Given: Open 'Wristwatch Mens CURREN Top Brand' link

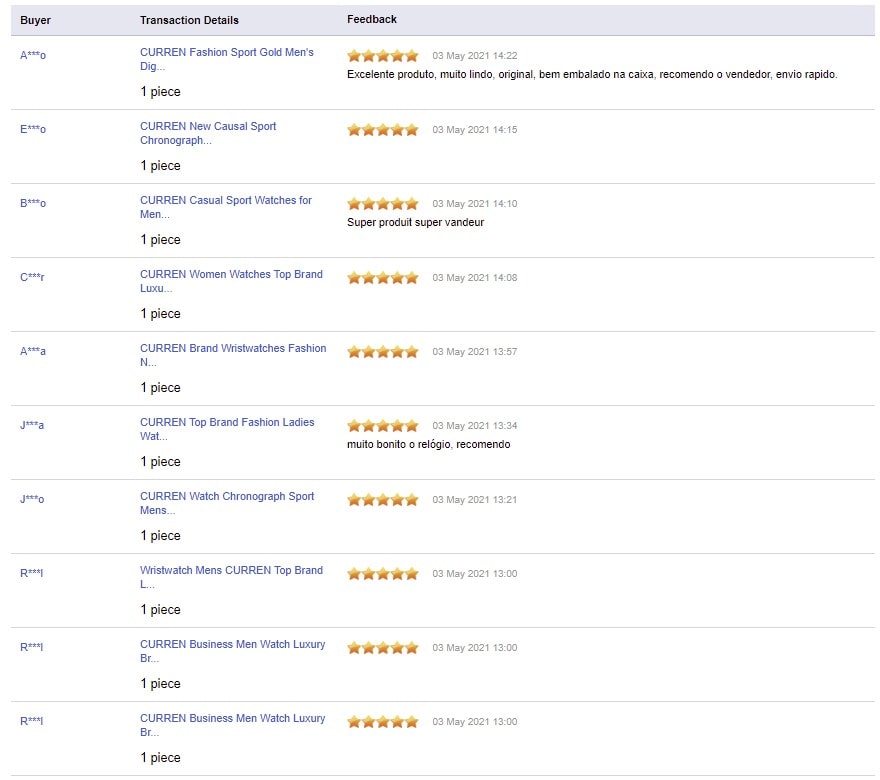Looking at the screenshot, I should pos(231,571).
